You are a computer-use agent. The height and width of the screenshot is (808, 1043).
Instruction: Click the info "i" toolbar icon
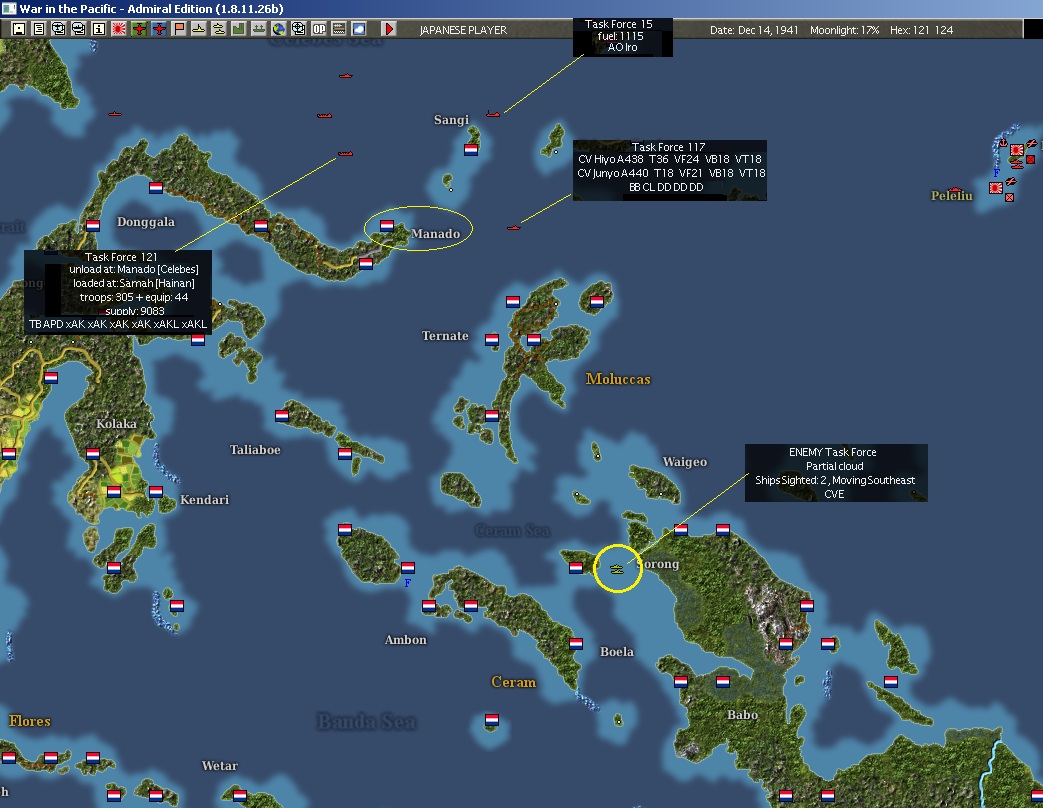(x=98, y=29)
